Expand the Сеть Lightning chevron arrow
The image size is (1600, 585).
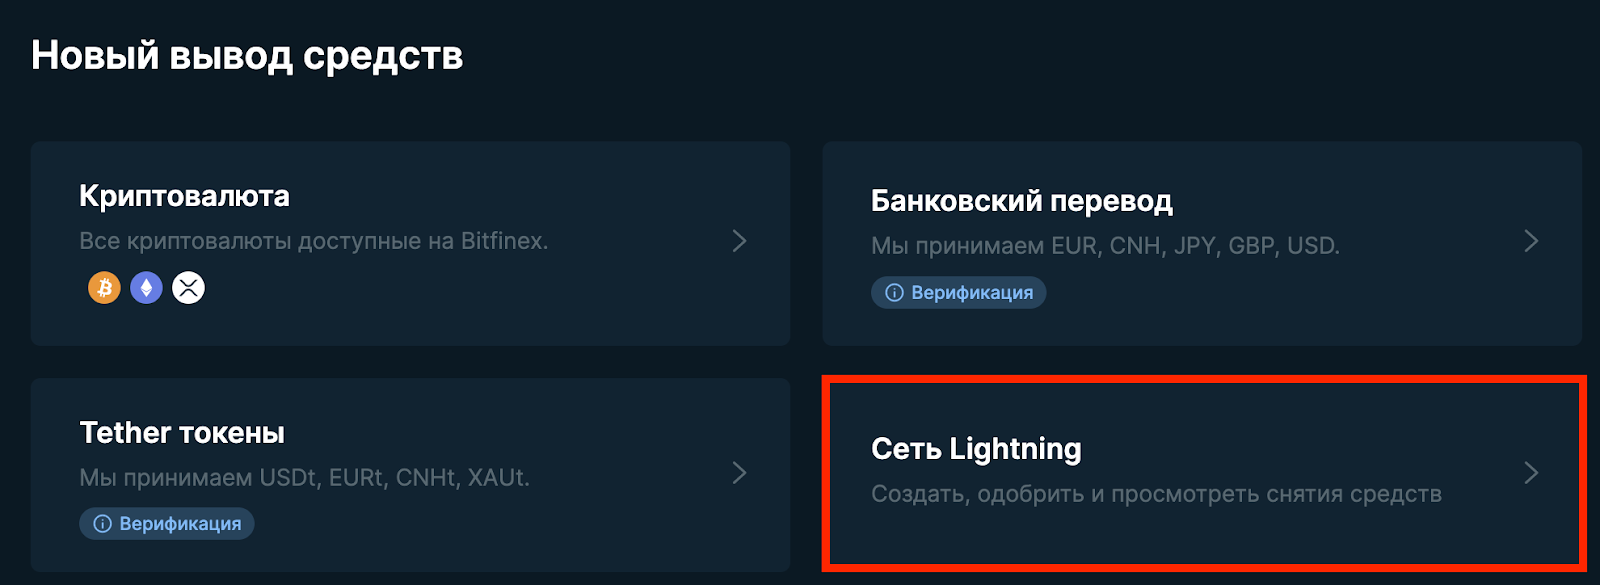coord(1531,473)
